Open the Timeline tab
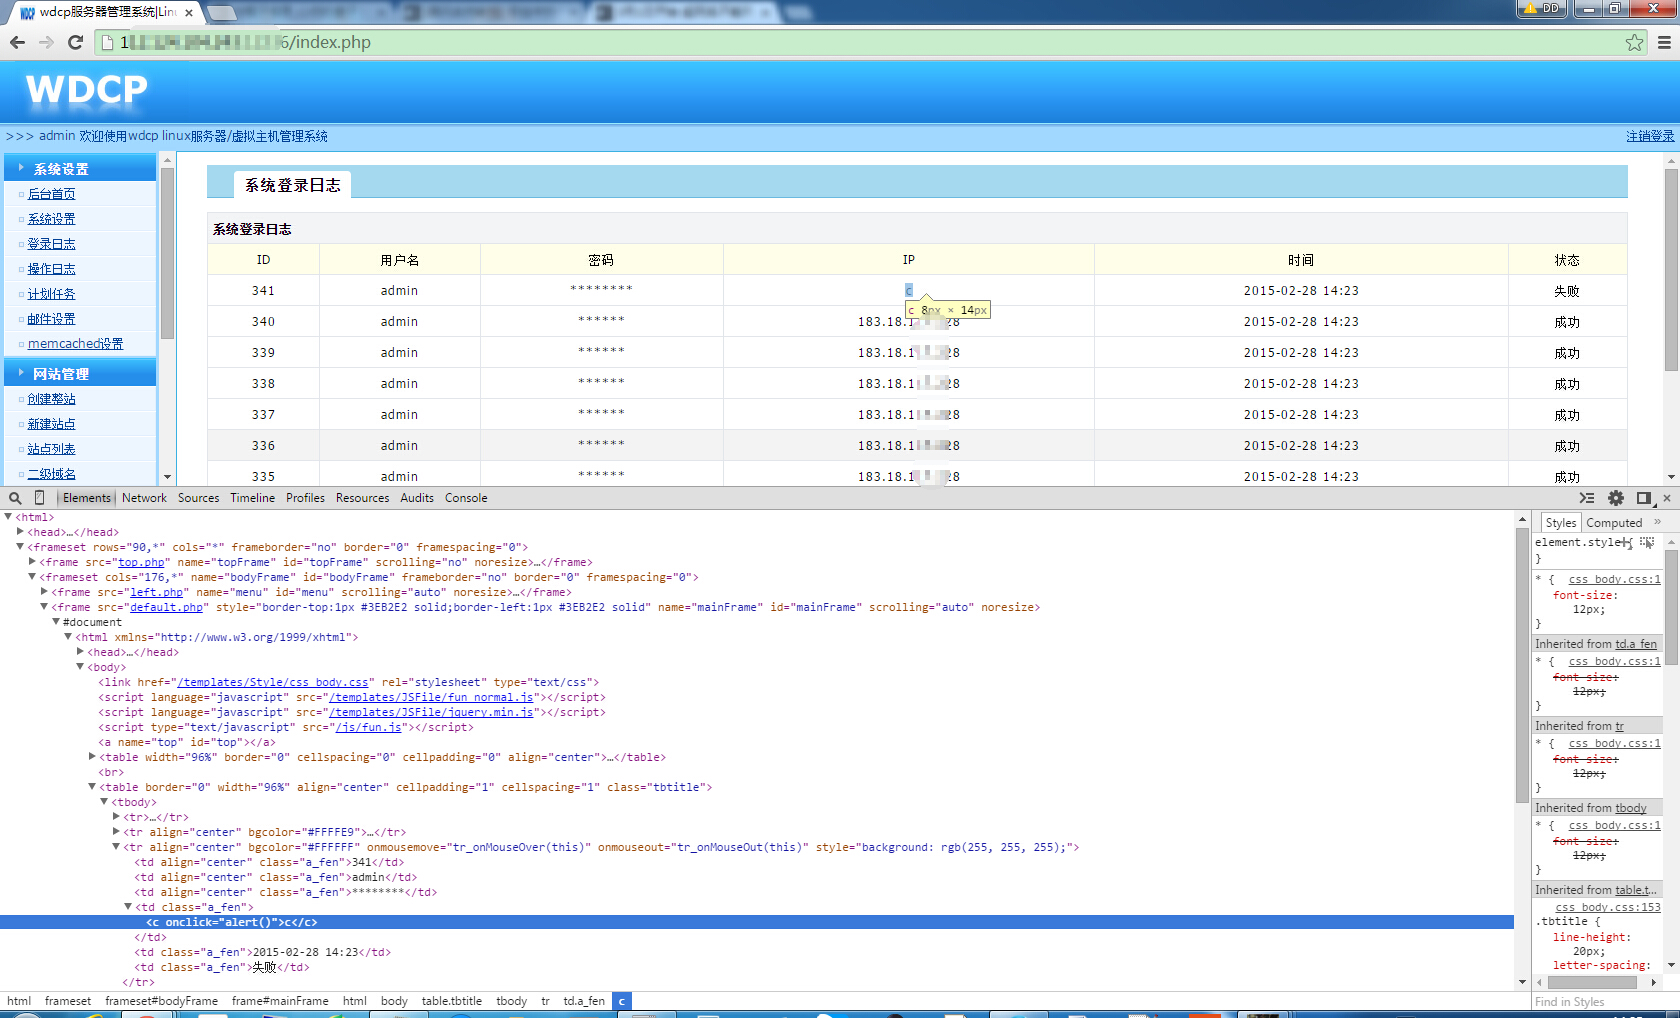Viewport: 1680px width, 1018px height. coord(252,498)
